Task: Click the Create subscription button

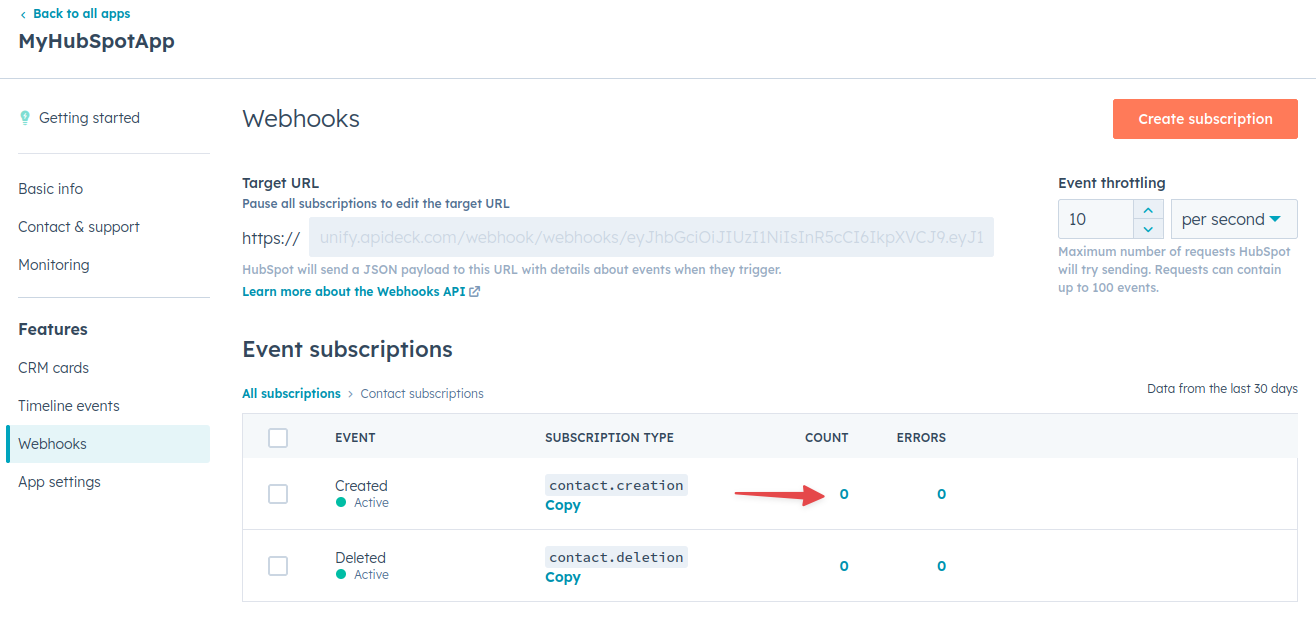Action: 1205,119
